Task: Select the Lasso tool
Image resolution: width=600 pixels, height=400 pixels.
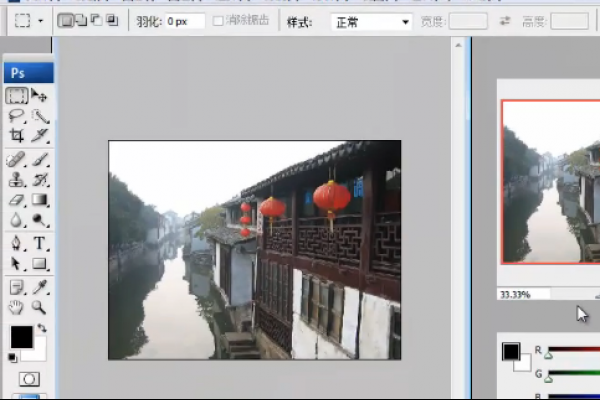Action: click(x=16, y=116)
